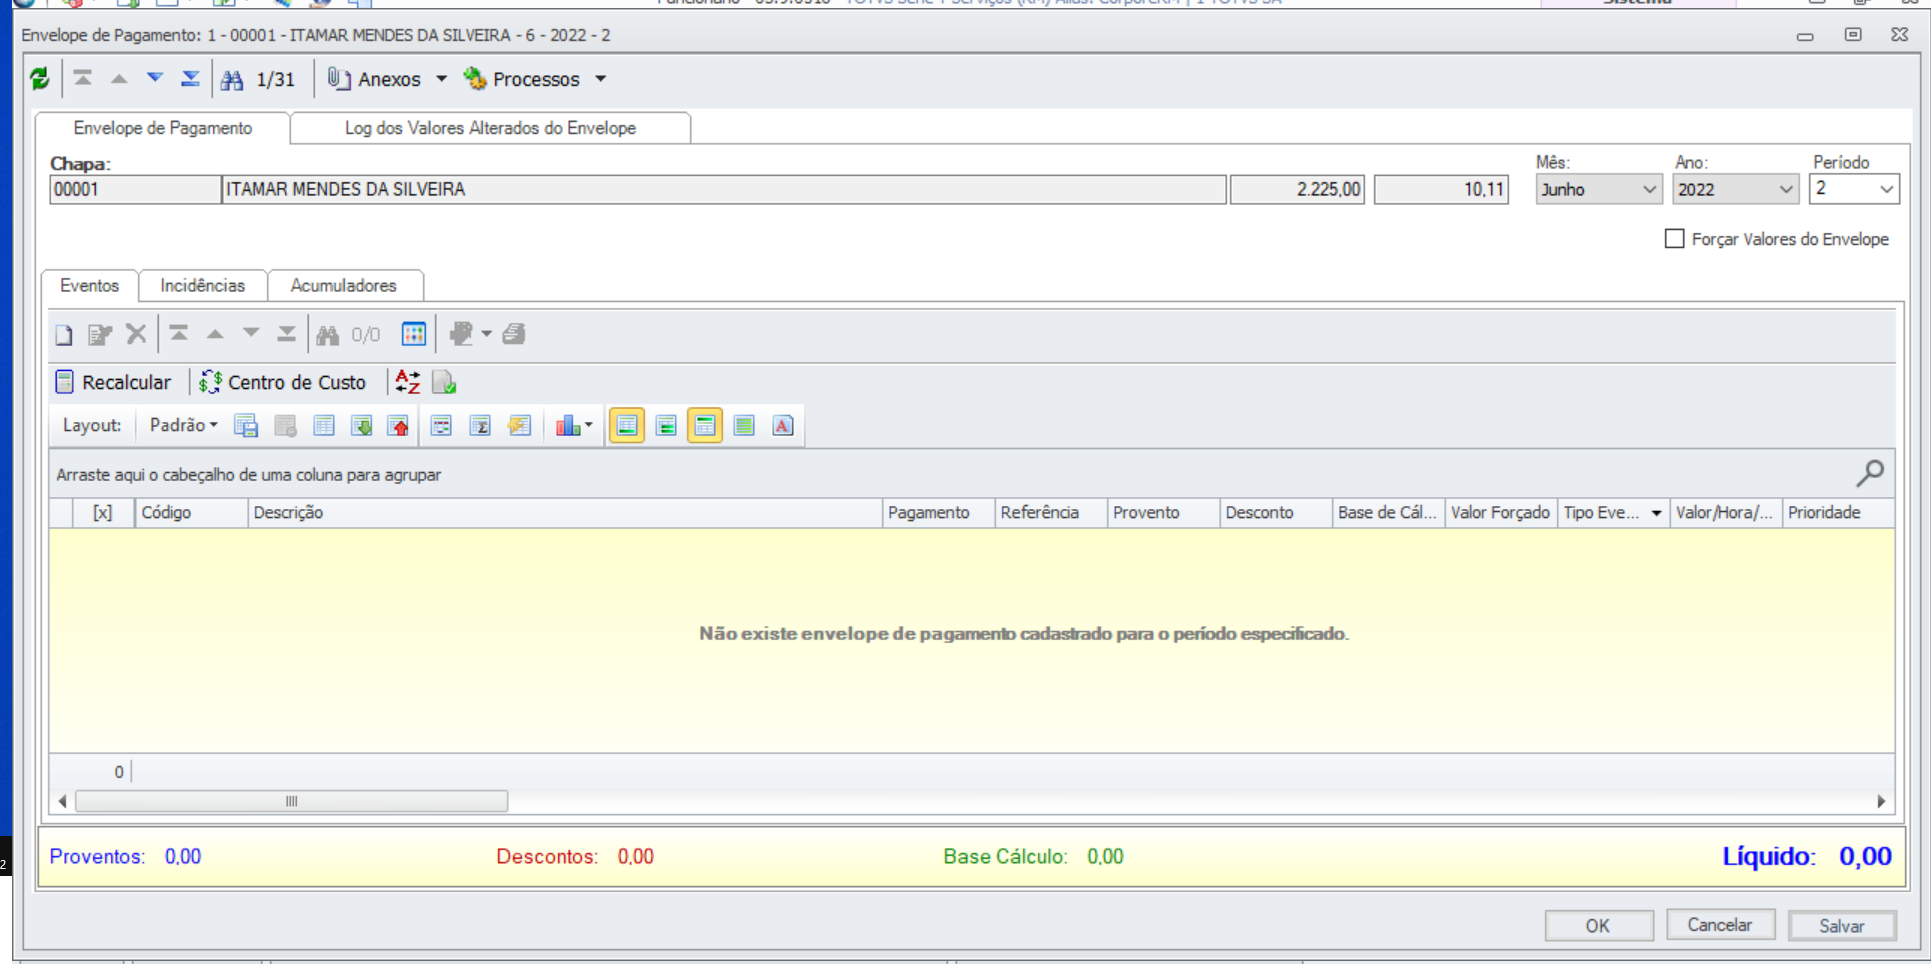This screenshot has height=964, width=1931.
Task: Sort by Descrição column header
Action: (x=565, y=512)
